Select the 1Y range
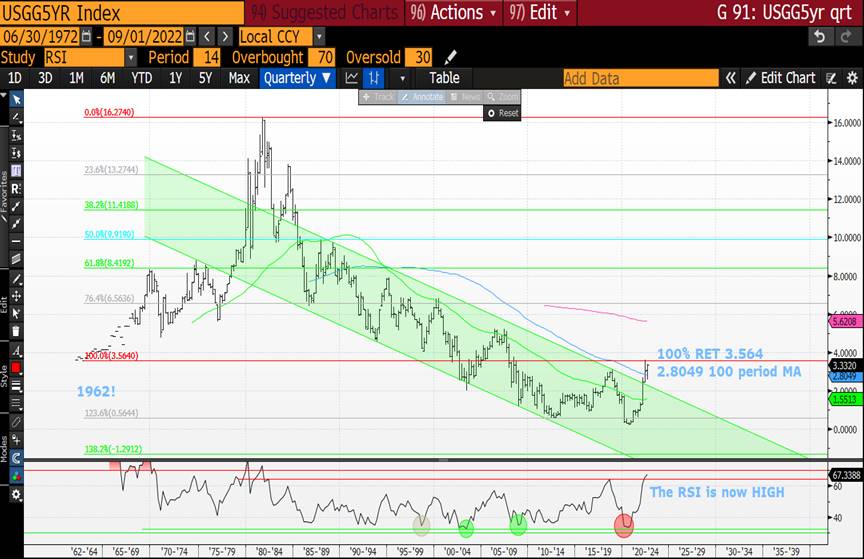Image resolution: width=864 pixels, height=559 pixels. (x=175, y=78)
